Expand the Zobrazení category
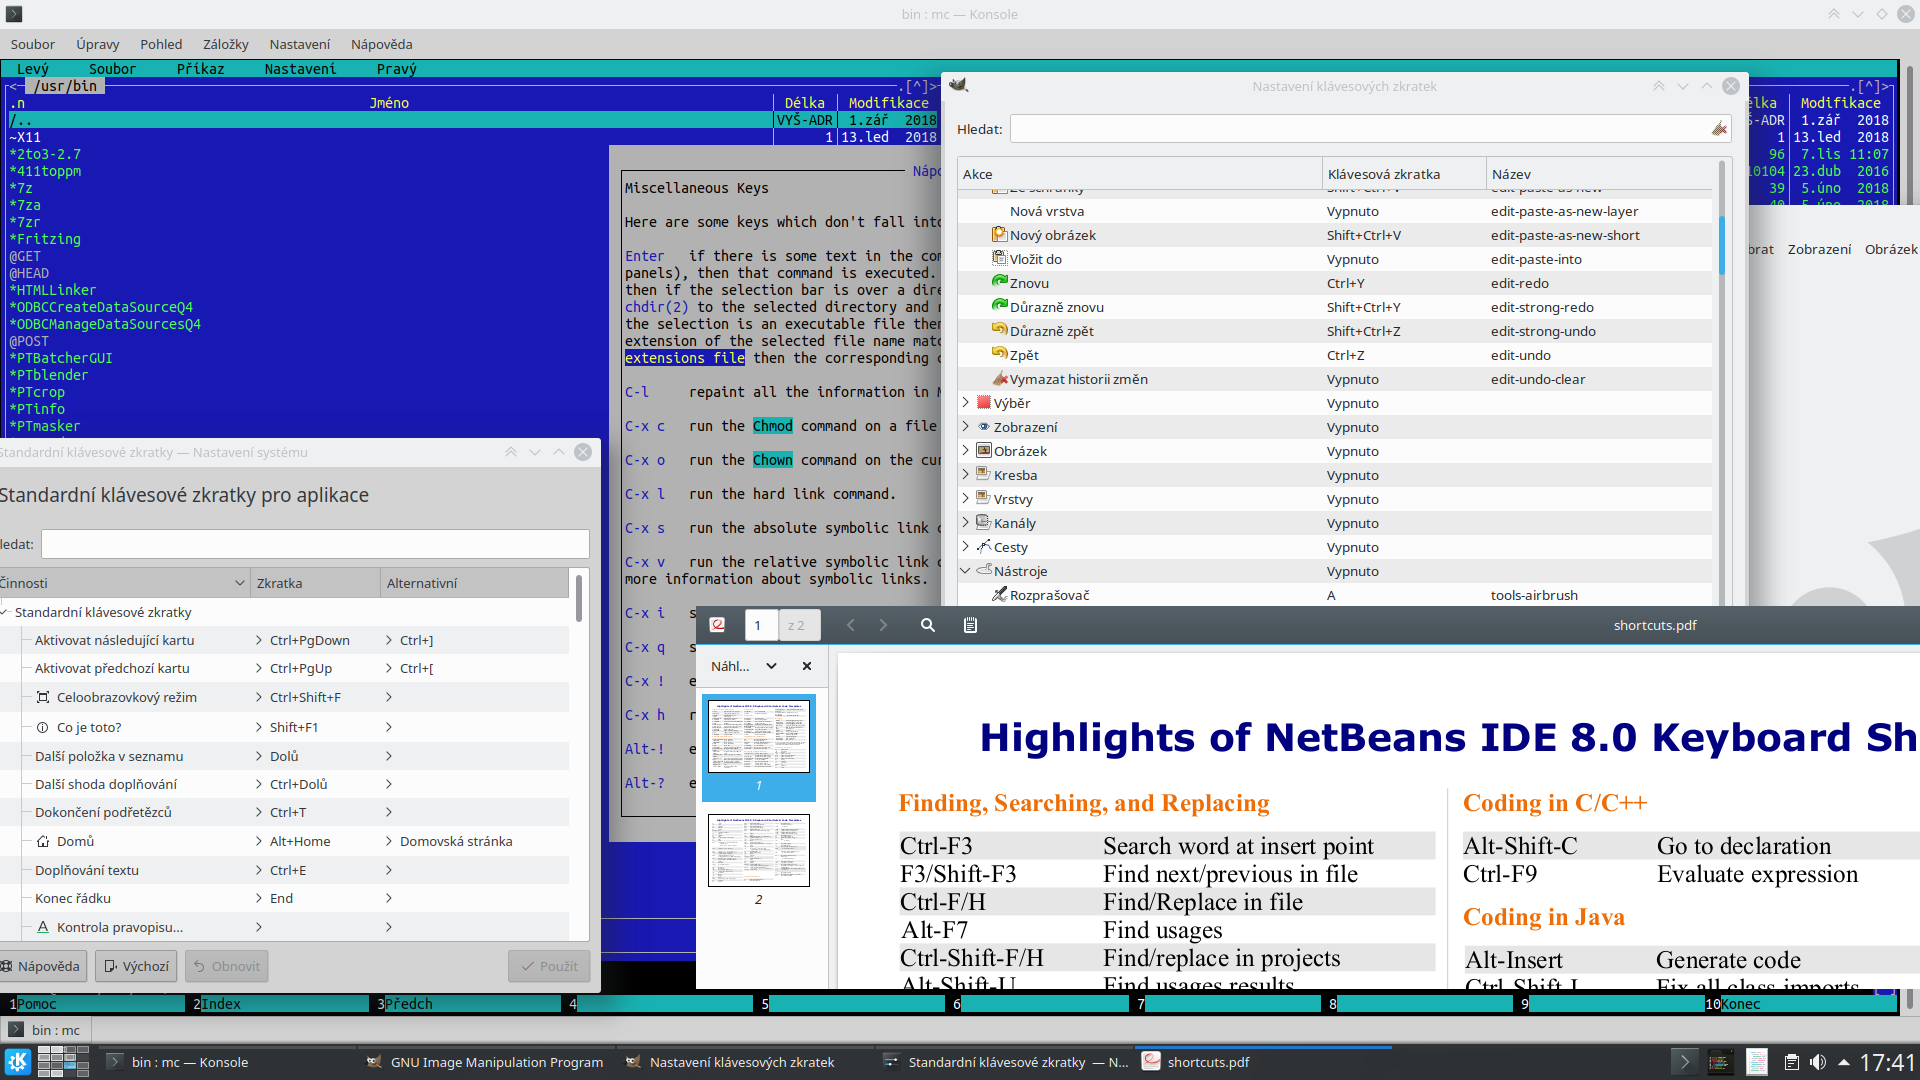Screen dimensions: 1920x1080 (x=966, y=426)
